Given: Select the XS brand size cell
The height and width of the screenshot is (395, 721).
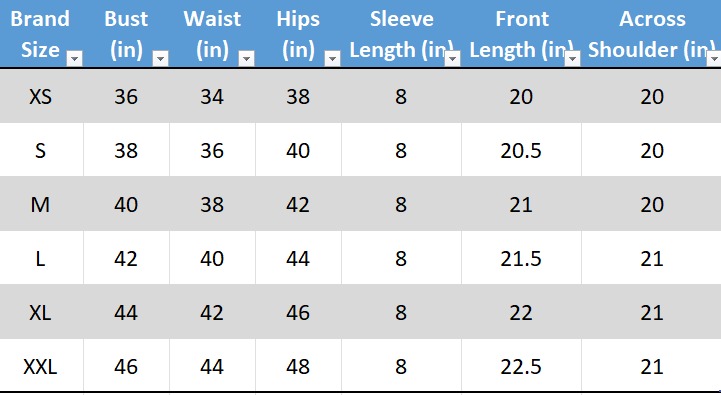Looking at the screenshot, I should pyautogui.click(x=41, y=96).
